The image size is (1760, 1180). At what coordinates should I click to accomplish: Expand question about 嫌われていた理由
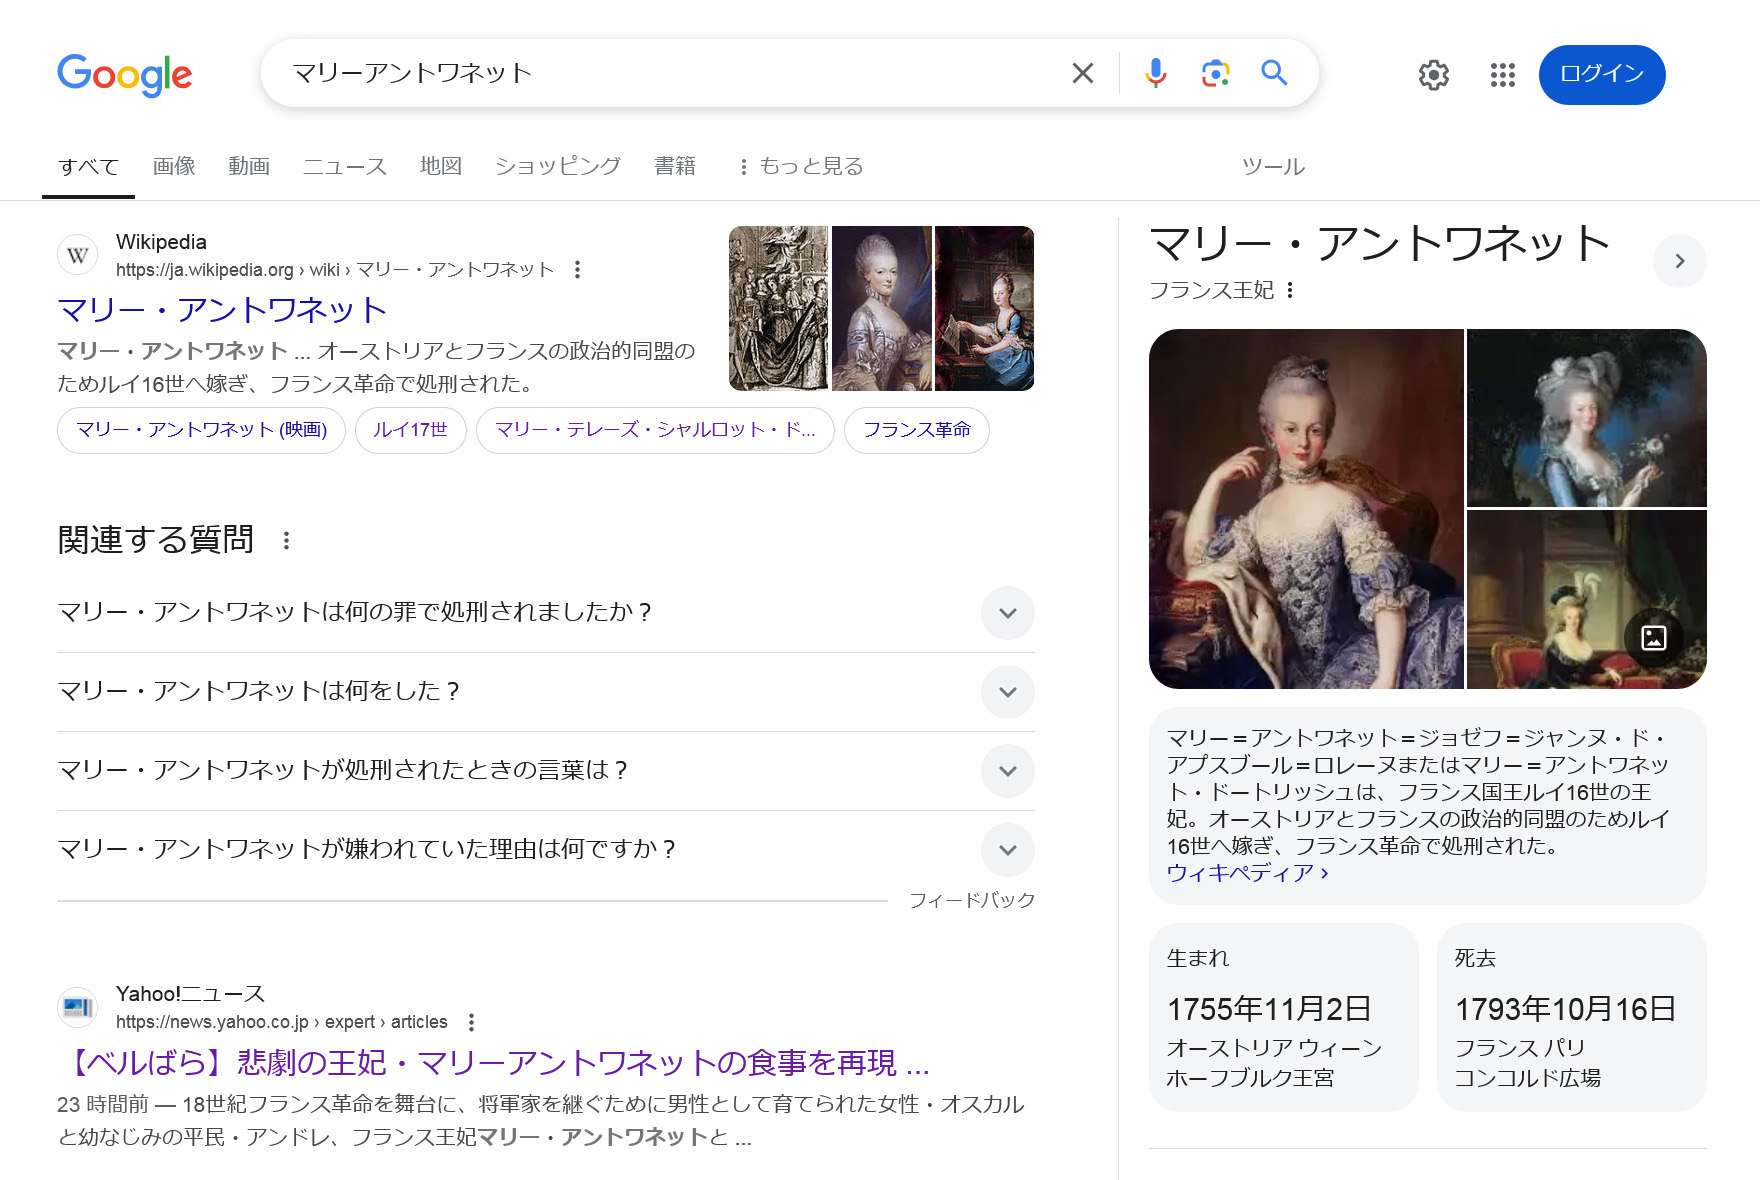[x=1007, y=850]
